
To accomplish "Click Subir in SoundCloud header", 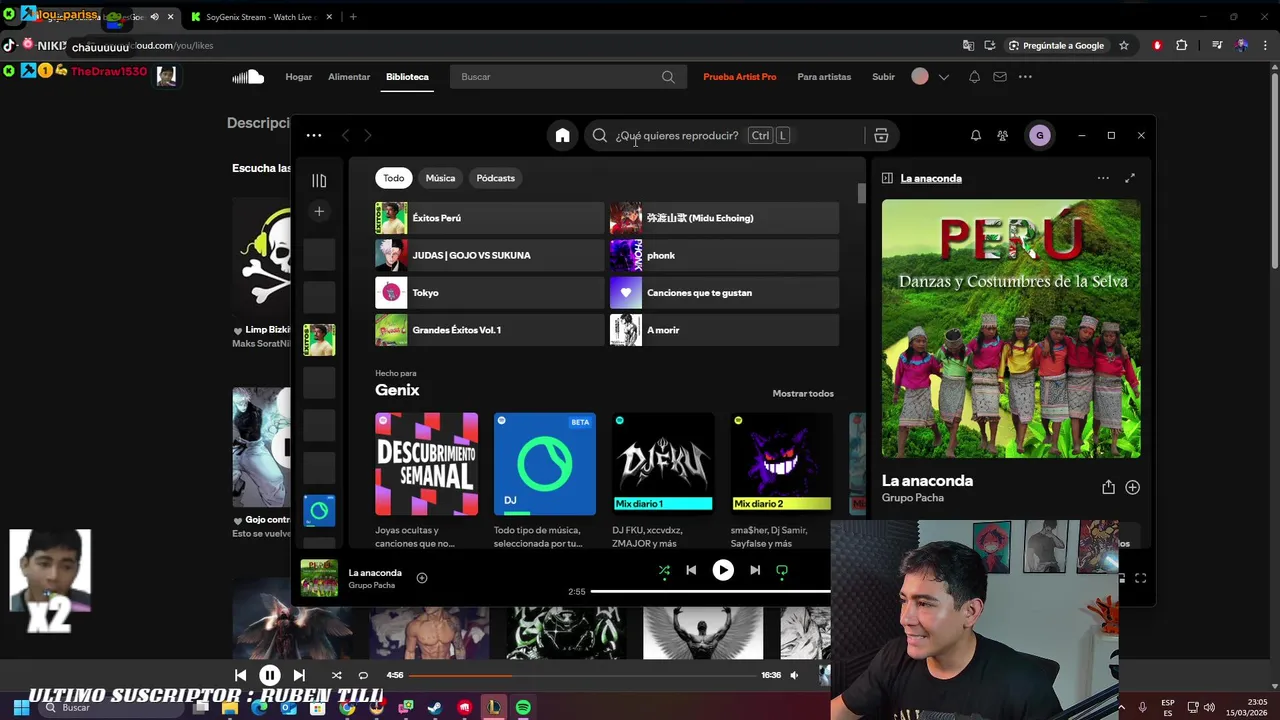I will click(883, 77).
